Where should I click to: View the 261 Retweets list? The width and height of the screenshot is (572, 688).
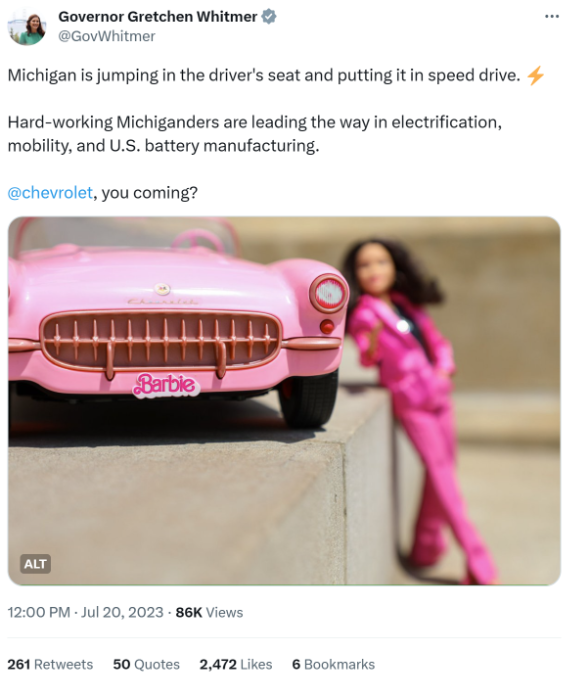point(50,664)
